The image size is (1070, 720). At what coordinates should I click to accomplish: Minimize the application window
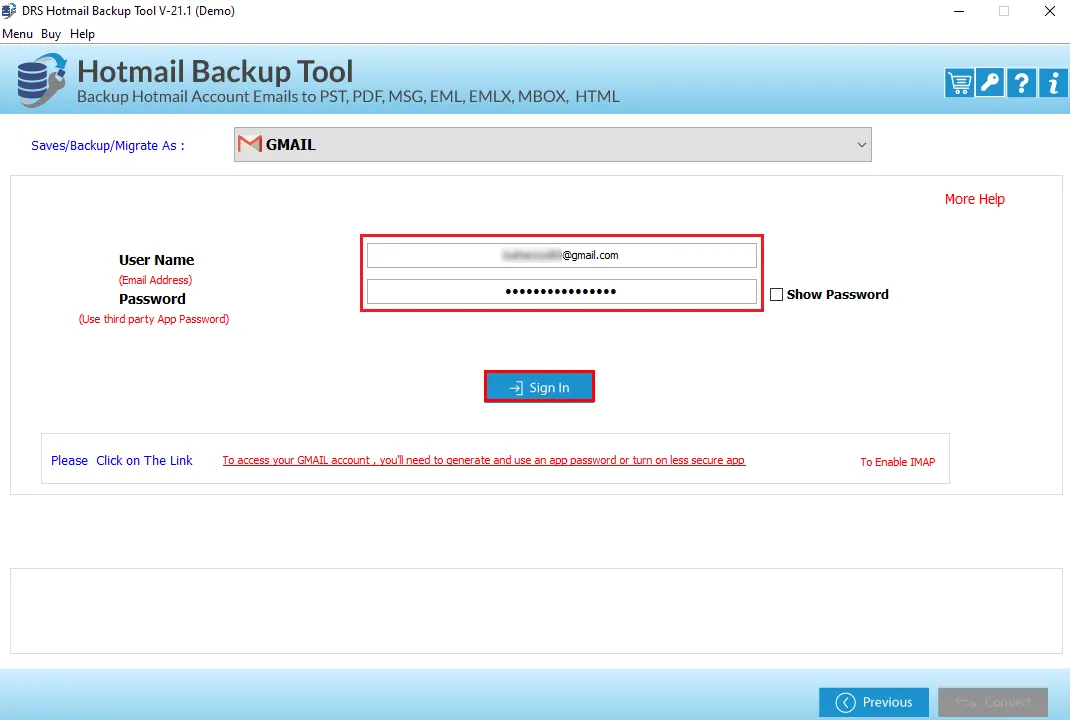coord(959,11)
